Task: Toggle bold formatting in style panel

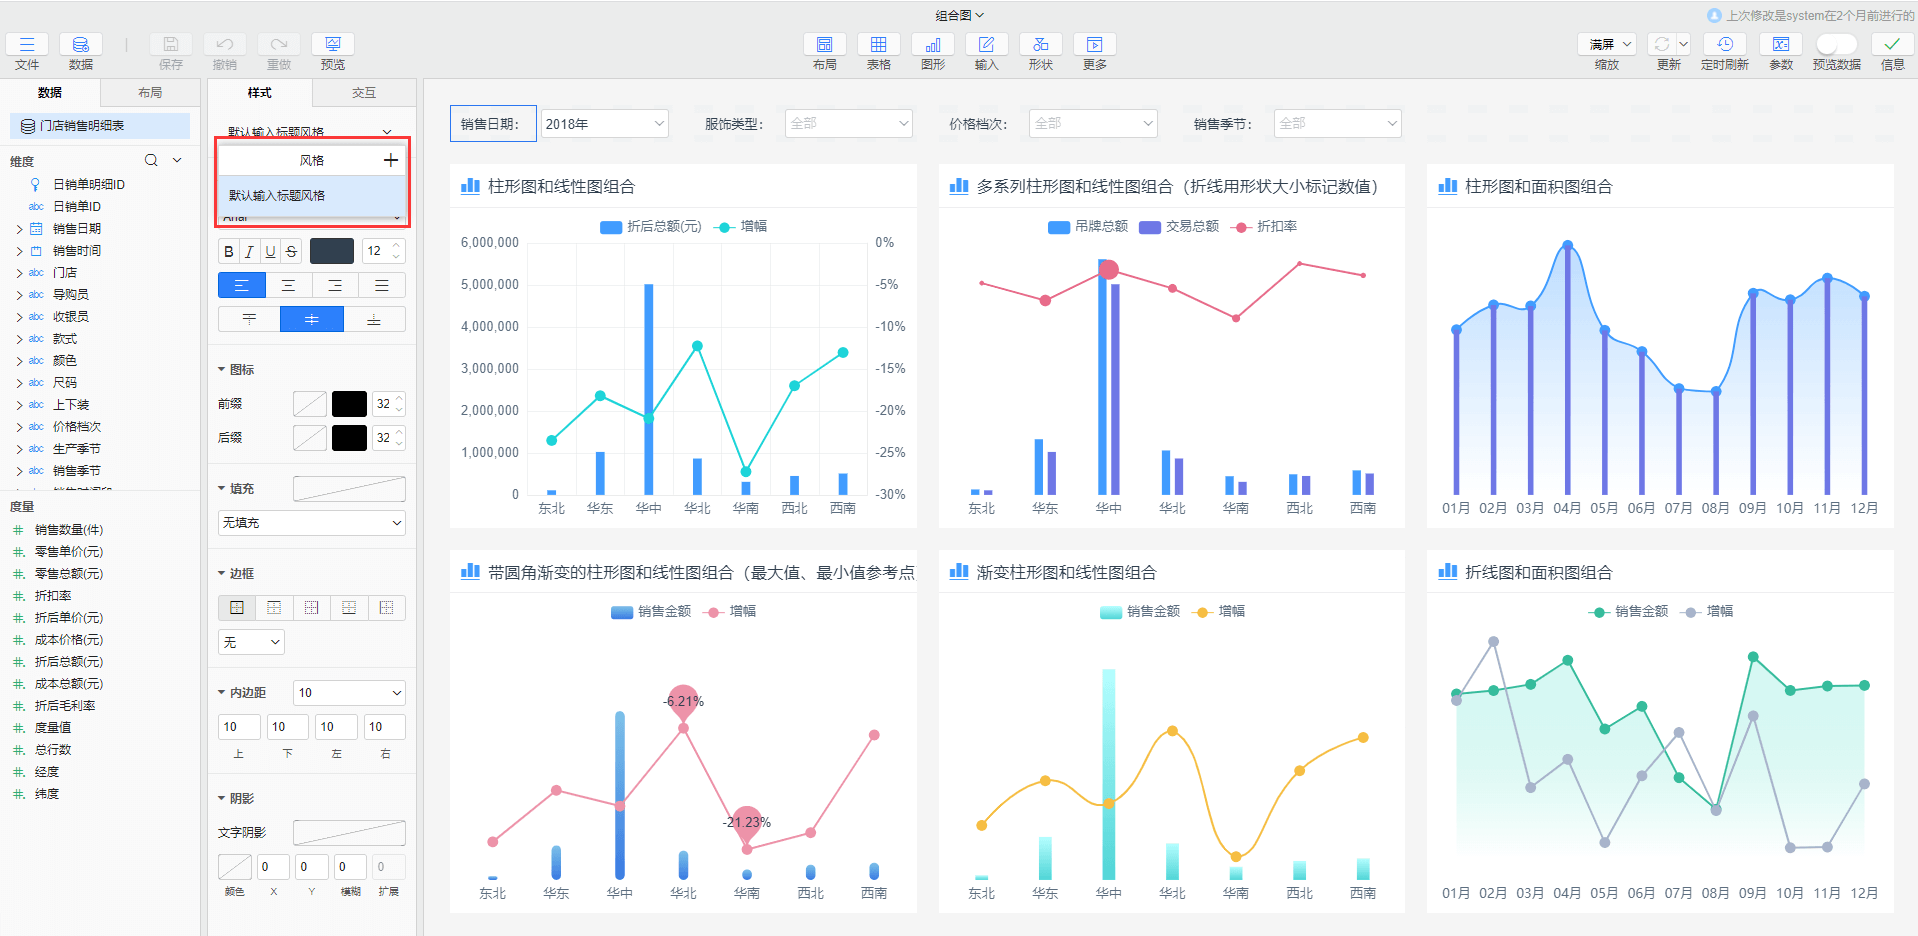Action: pos(227,251)
